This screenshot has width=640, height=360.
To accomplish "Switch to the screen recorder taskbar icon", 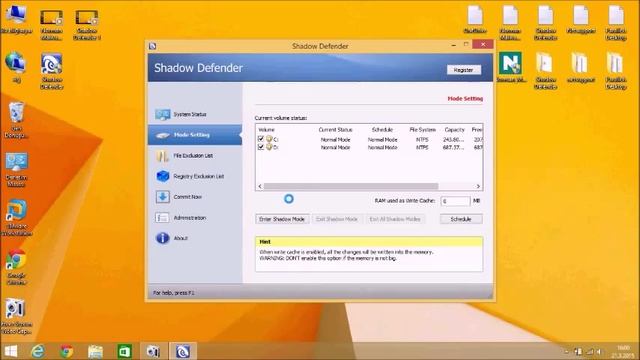I will pos(153,351).
